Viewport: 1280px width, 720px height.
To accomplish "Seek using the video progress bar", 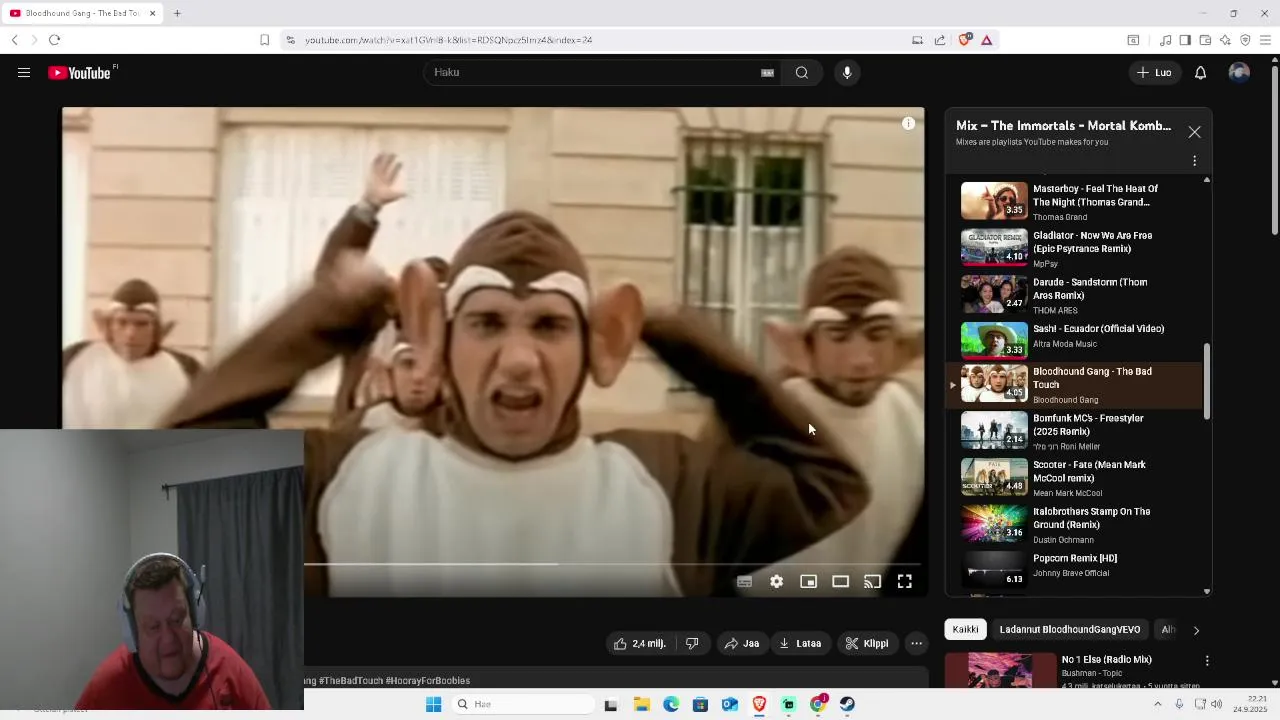I will pyautogui.click(x=614, y=564).
